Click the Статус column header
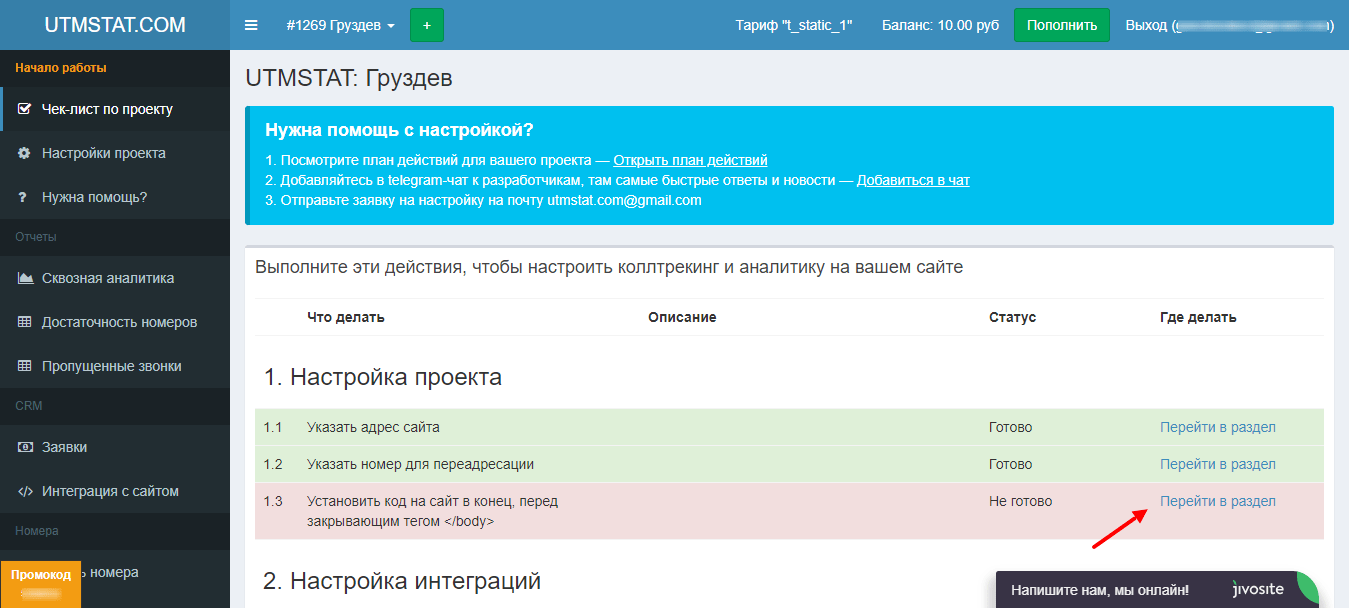The width and height of the screenshot is (1349, 608). (x=1012, y=317)
